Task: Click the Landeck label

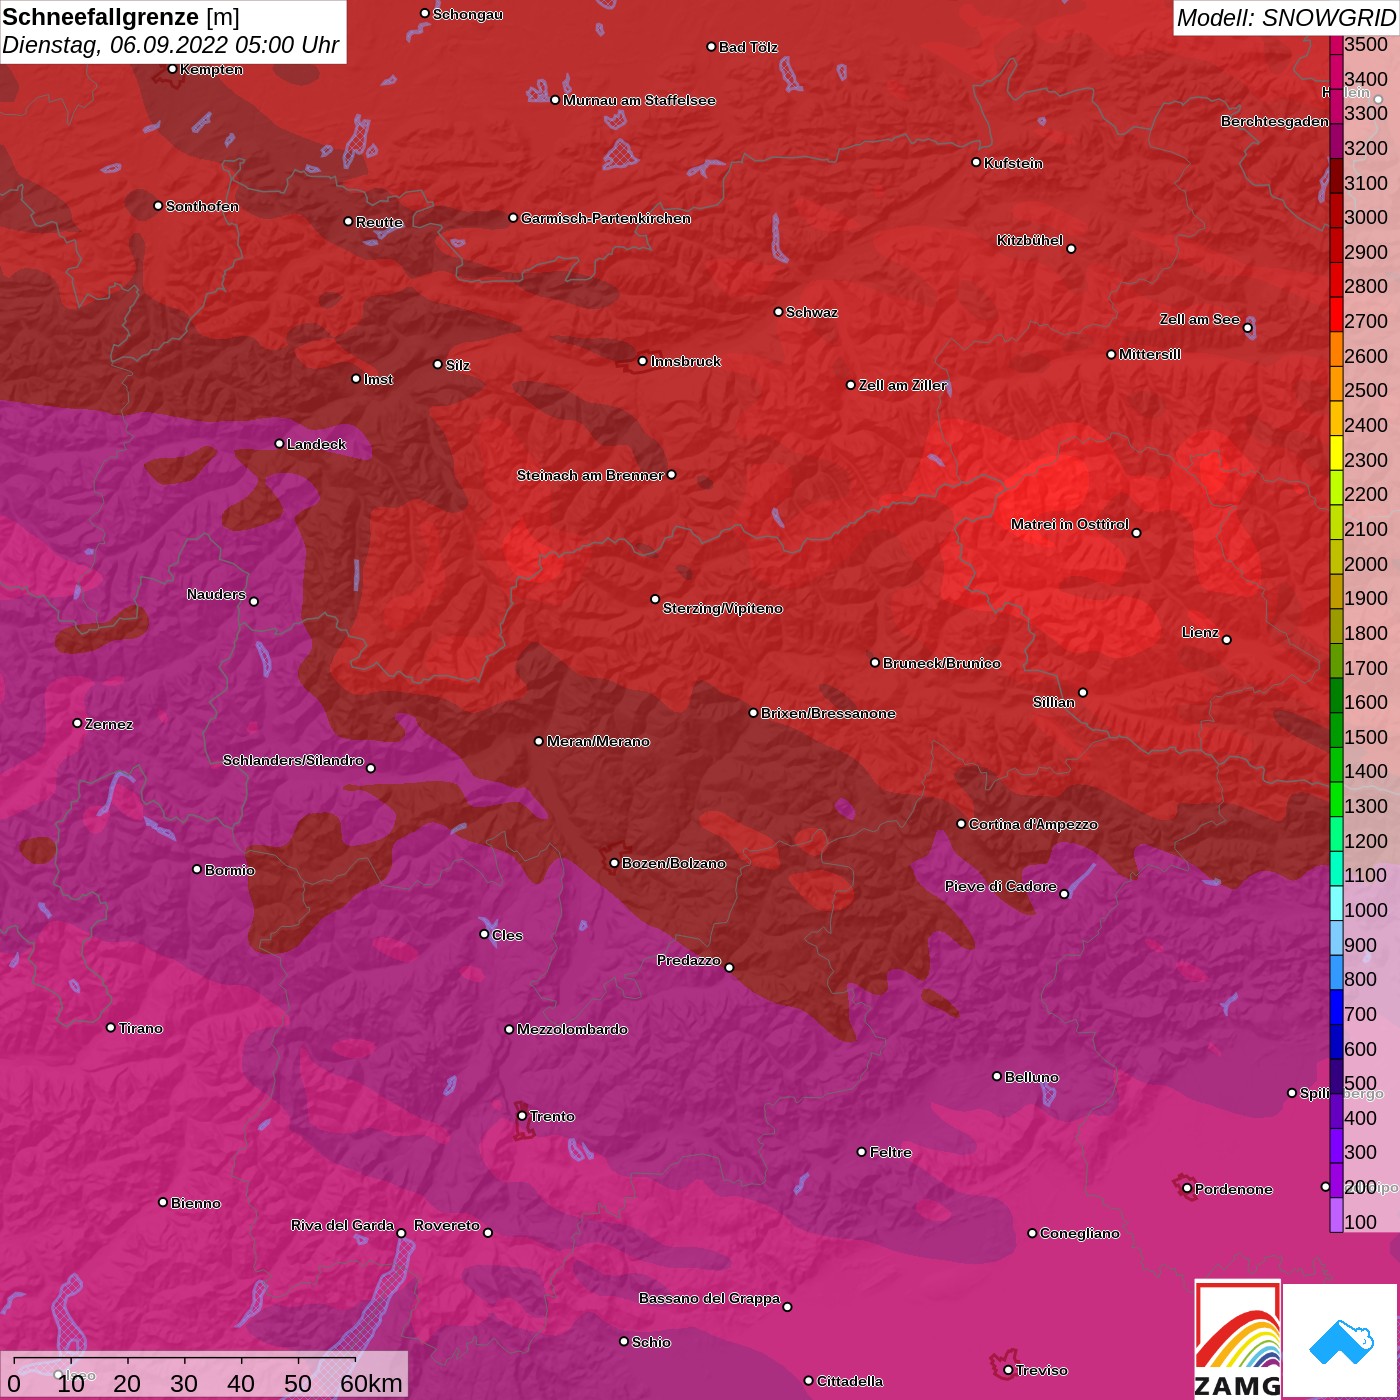Action: point(316,444)
